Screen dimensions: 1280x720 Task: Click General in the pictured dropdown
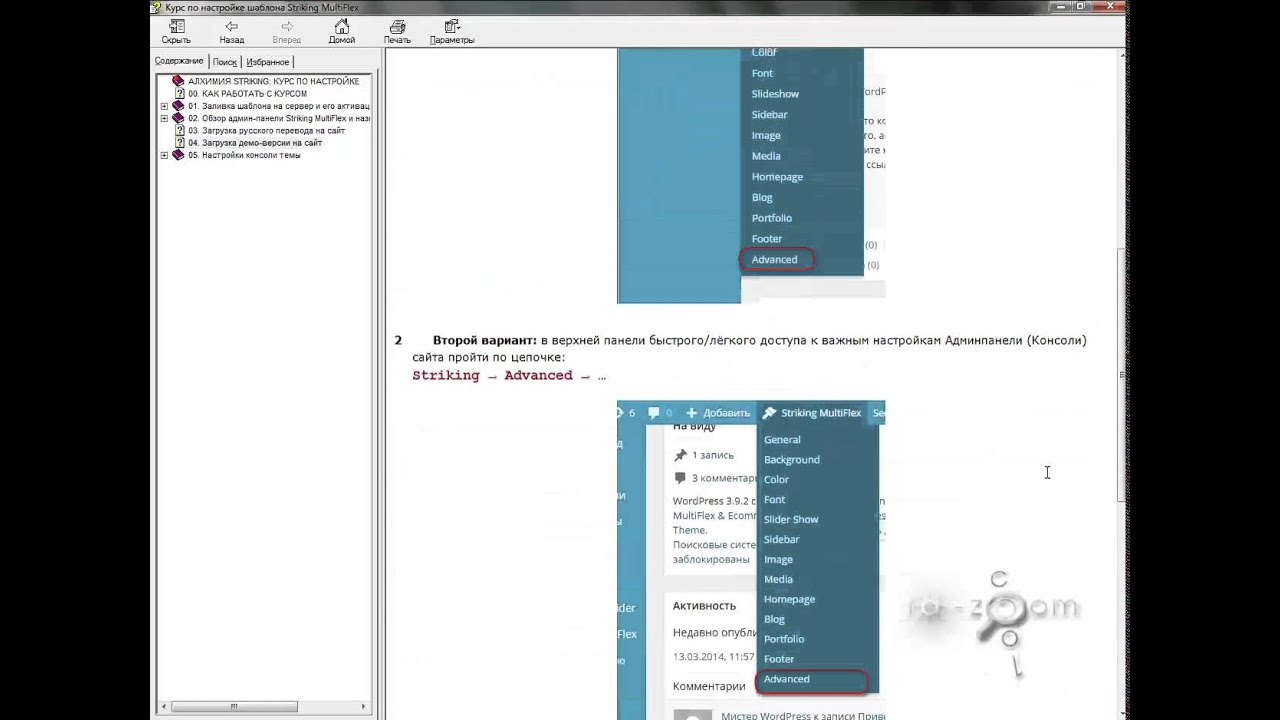pyautogui.click(x=782, y=440)
